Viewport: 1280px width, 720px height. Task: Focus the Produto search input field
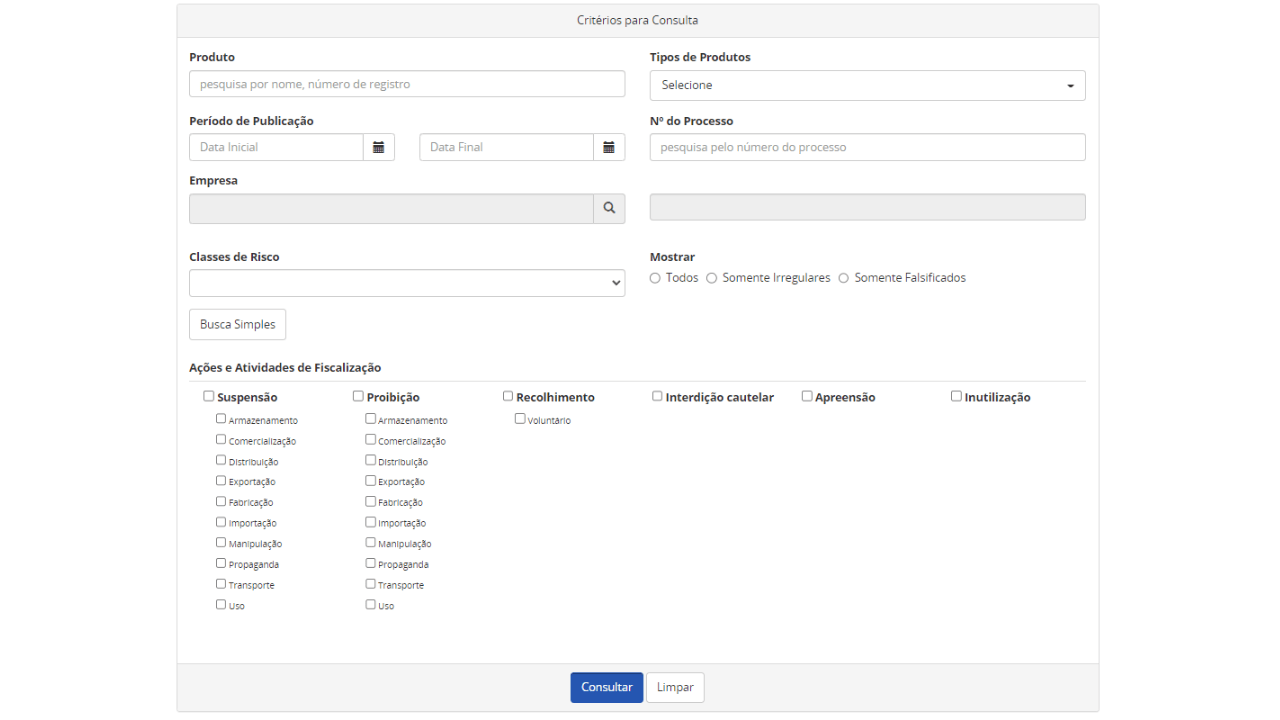click(407, 84)
